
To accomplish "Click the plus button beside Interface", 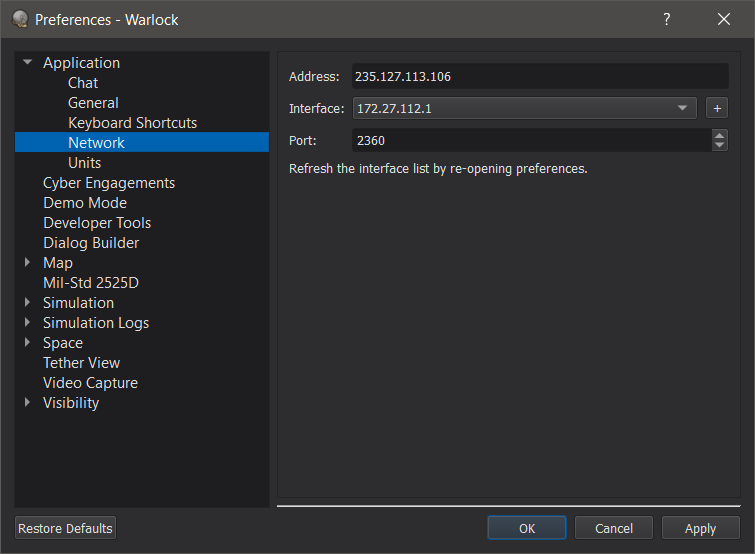I will (717, 108).
